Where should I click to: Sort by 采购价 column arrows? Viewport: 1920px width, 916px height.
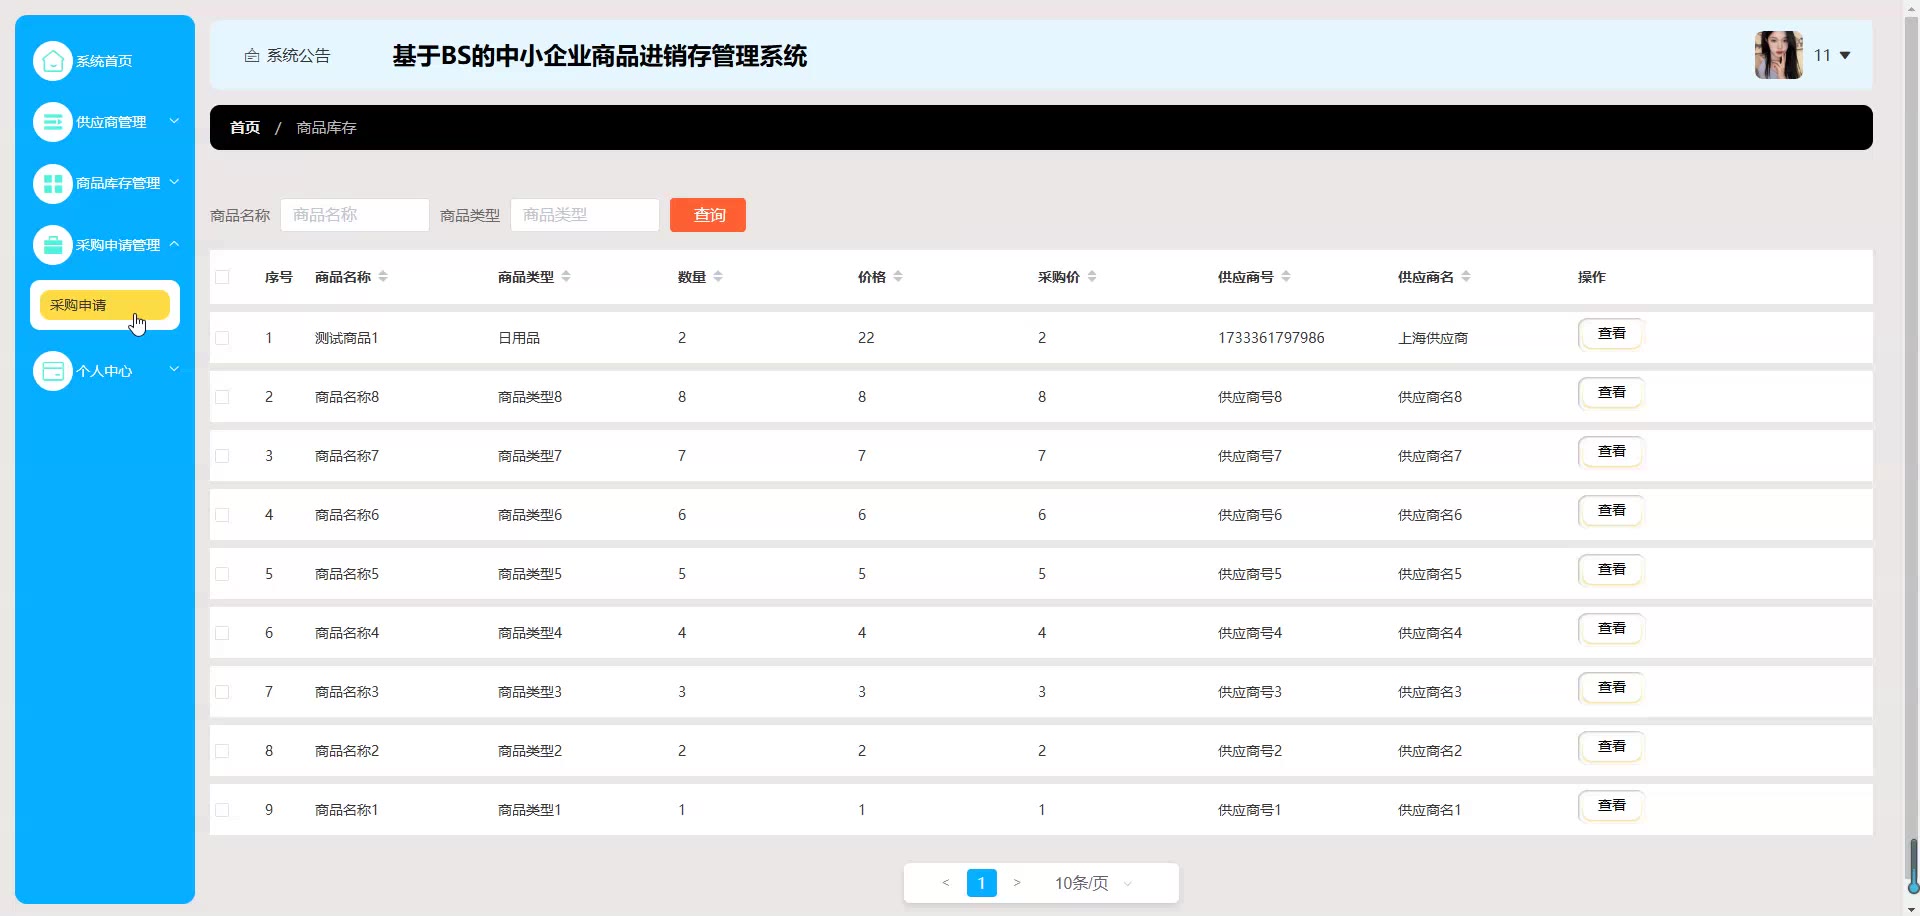pos(1092,277)
